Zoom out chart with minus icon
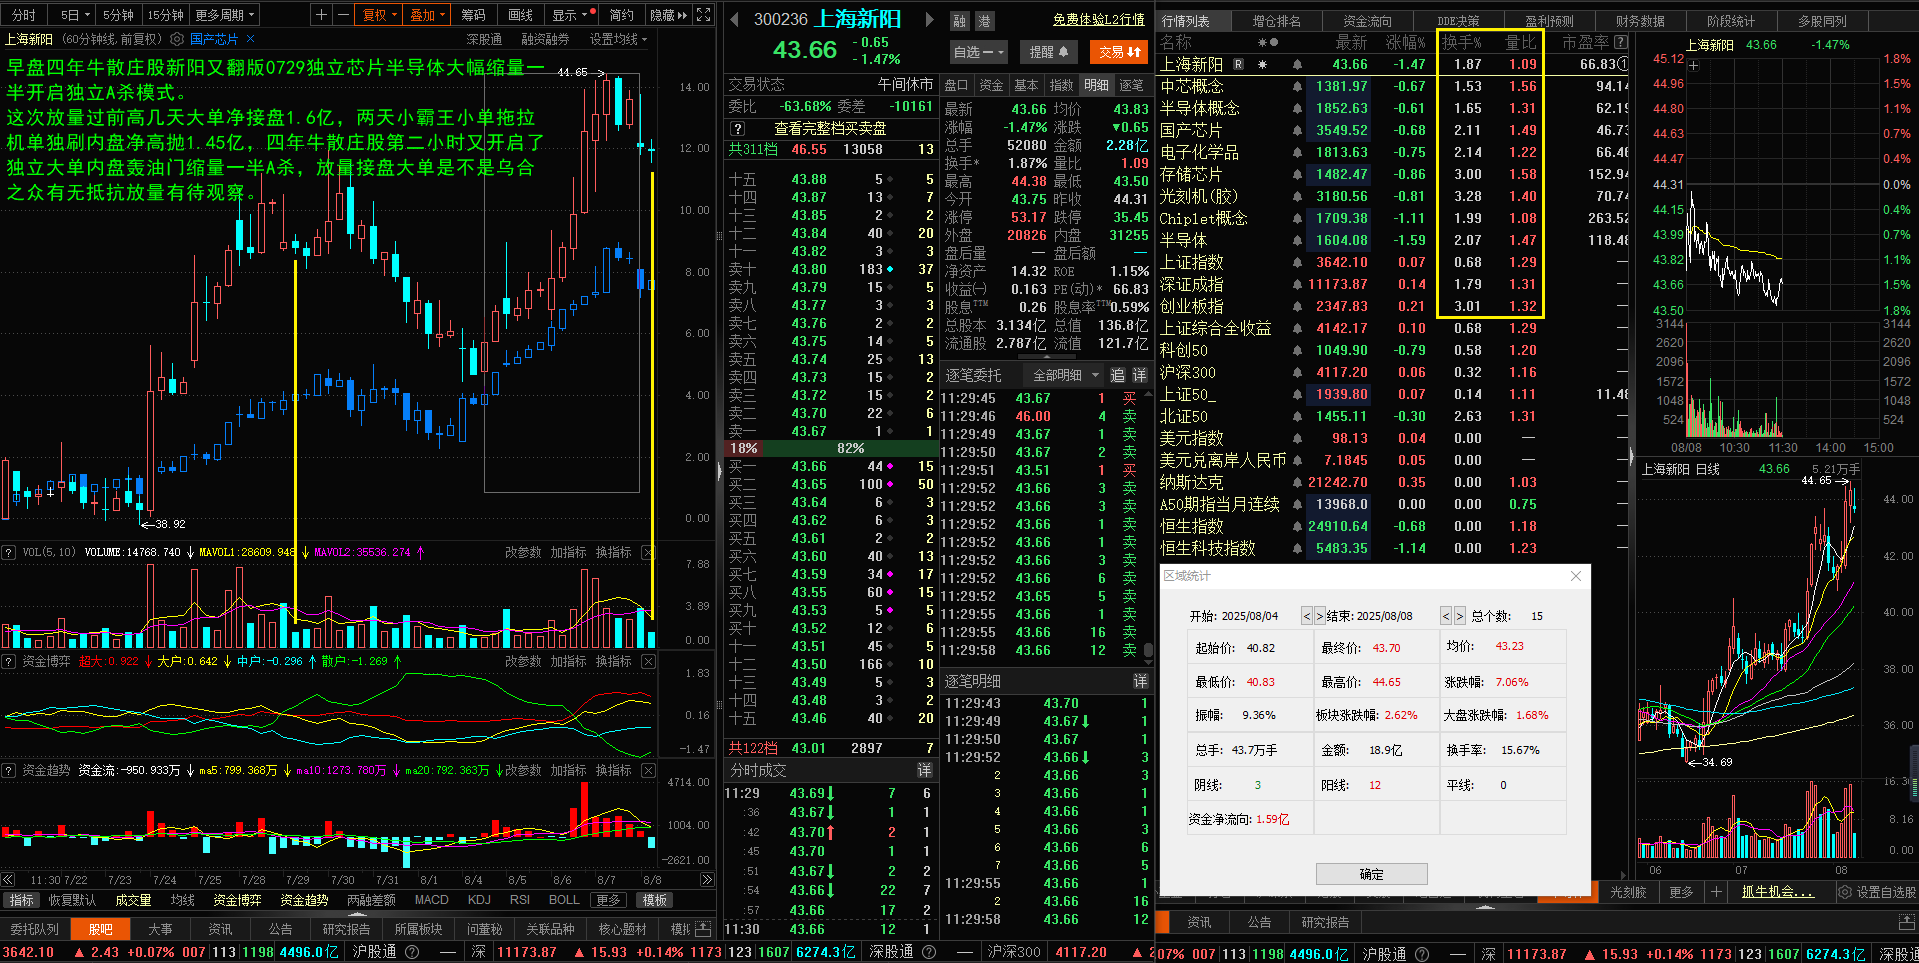Screen dimensions: 1919x963 [x=342, y=15]
